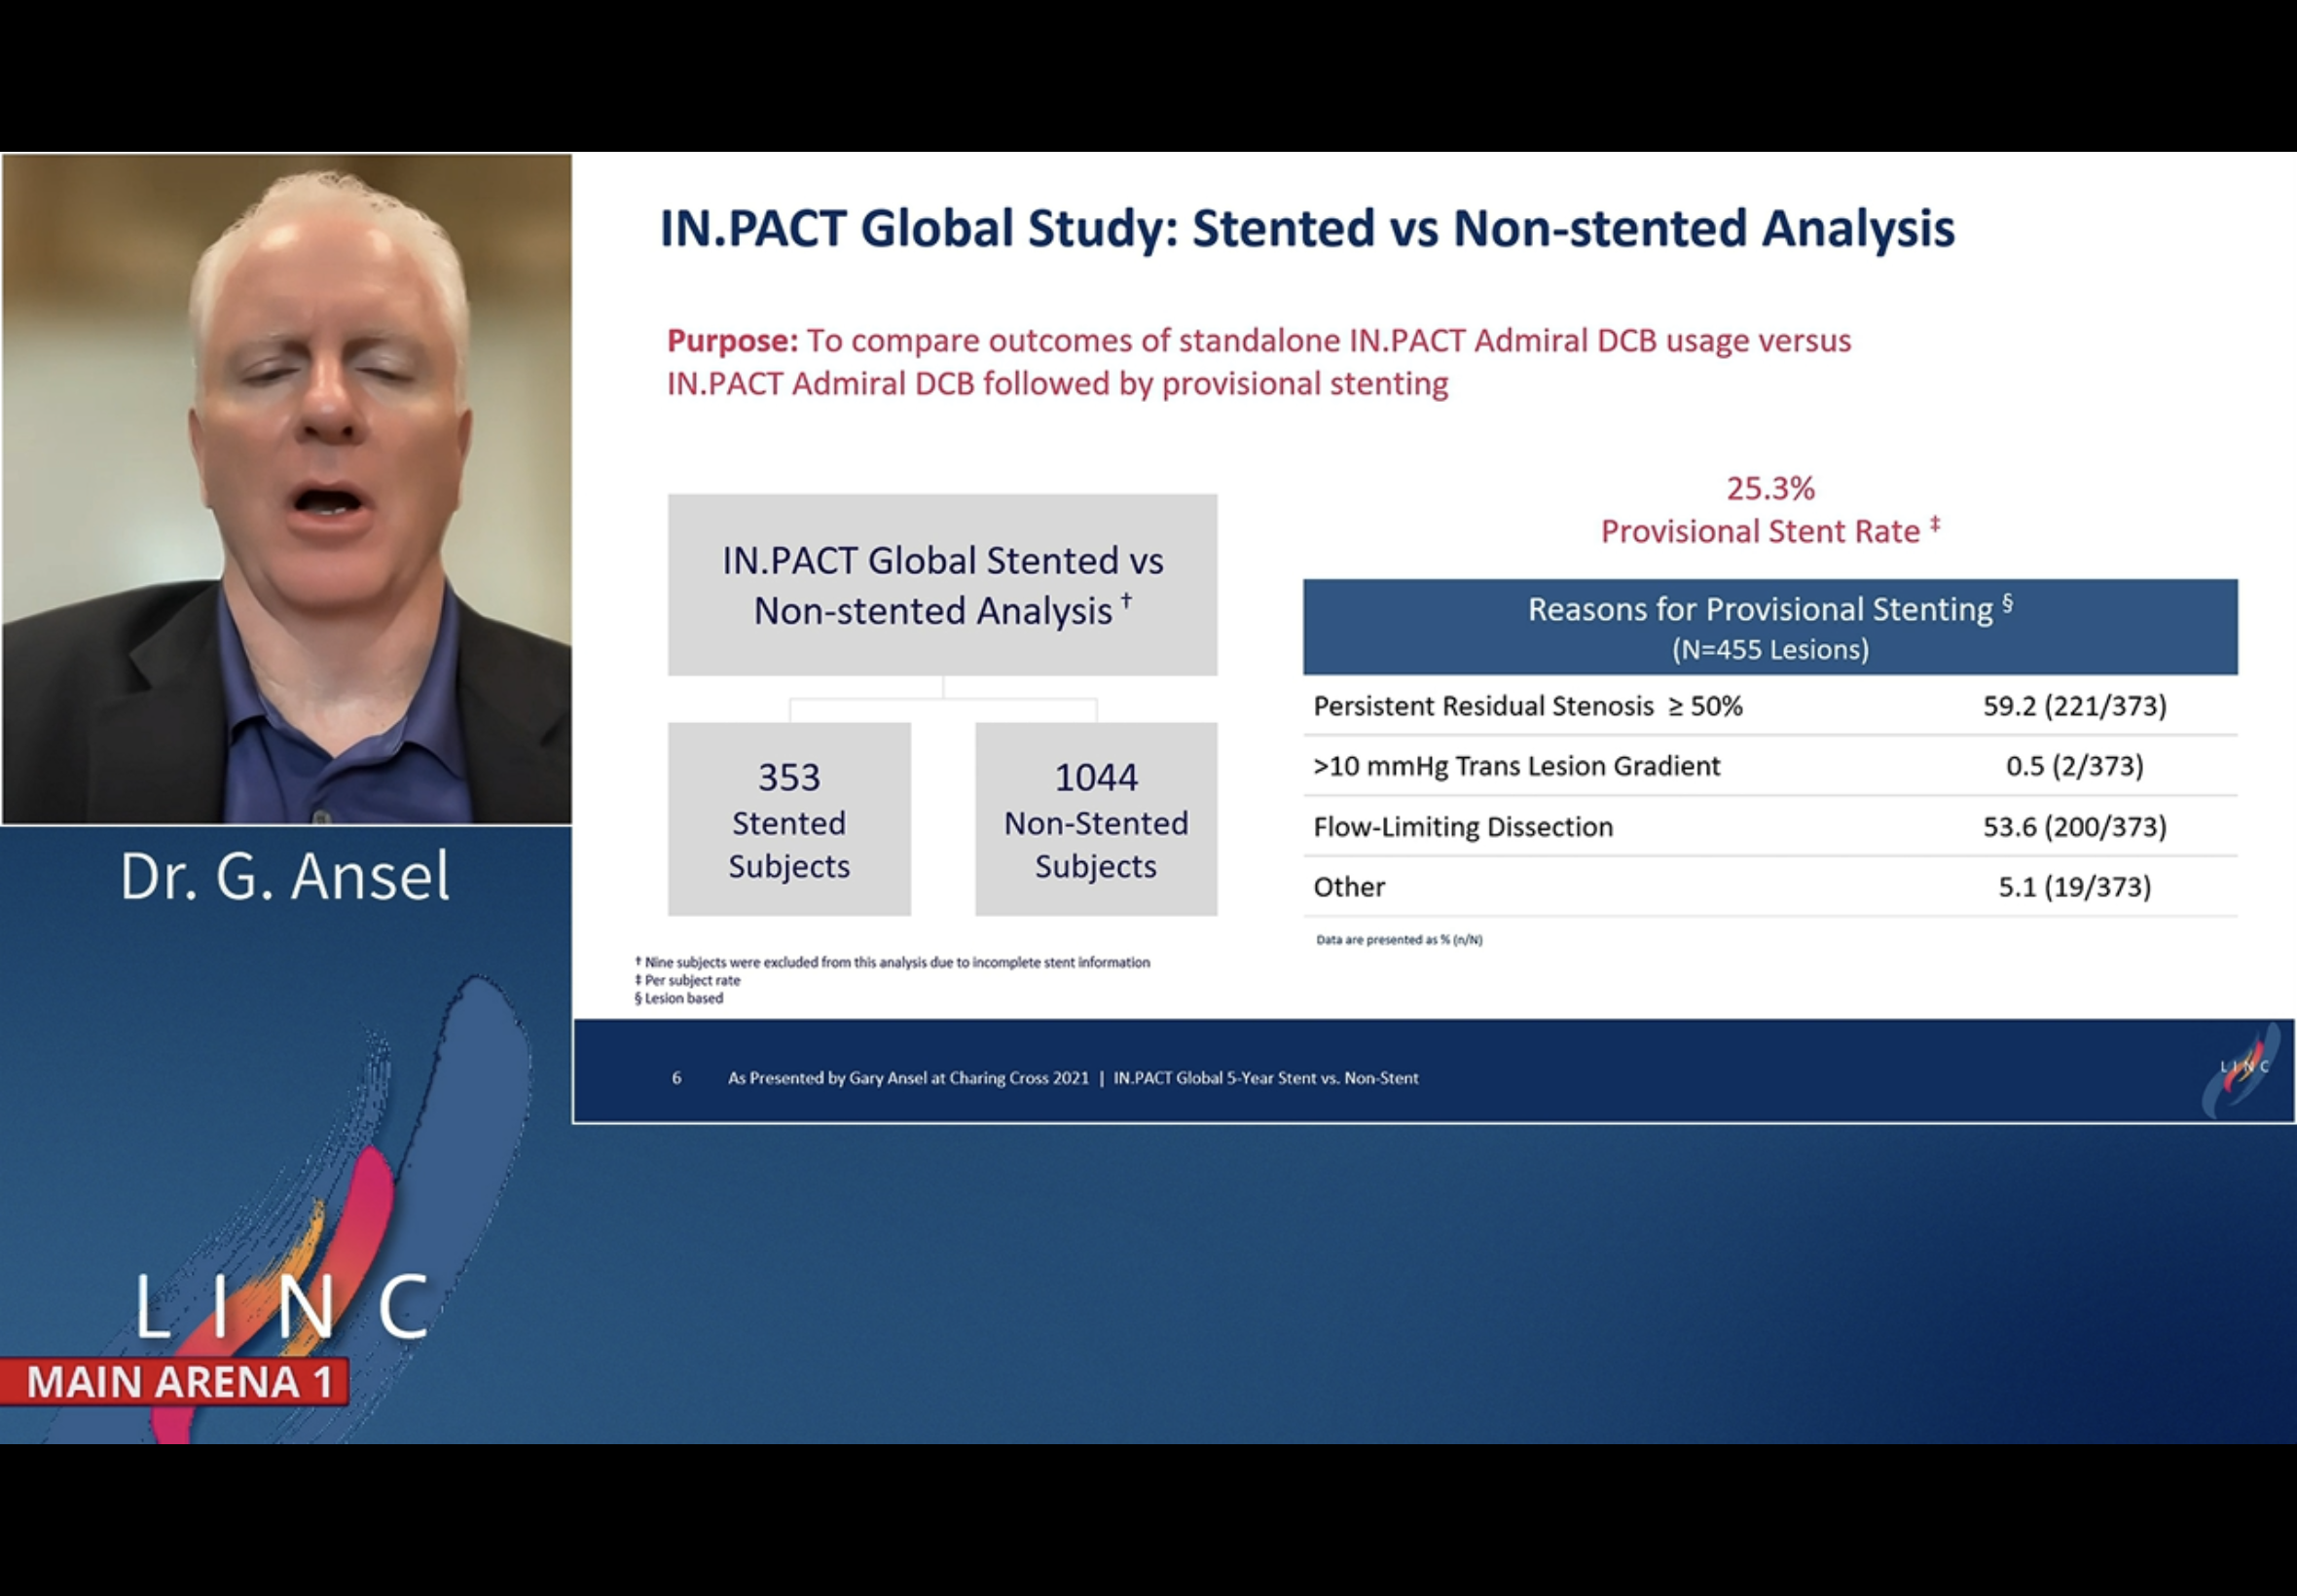Click the IN.PACT Global Stented vs Non-stented Analysis box

click(942, 585)
